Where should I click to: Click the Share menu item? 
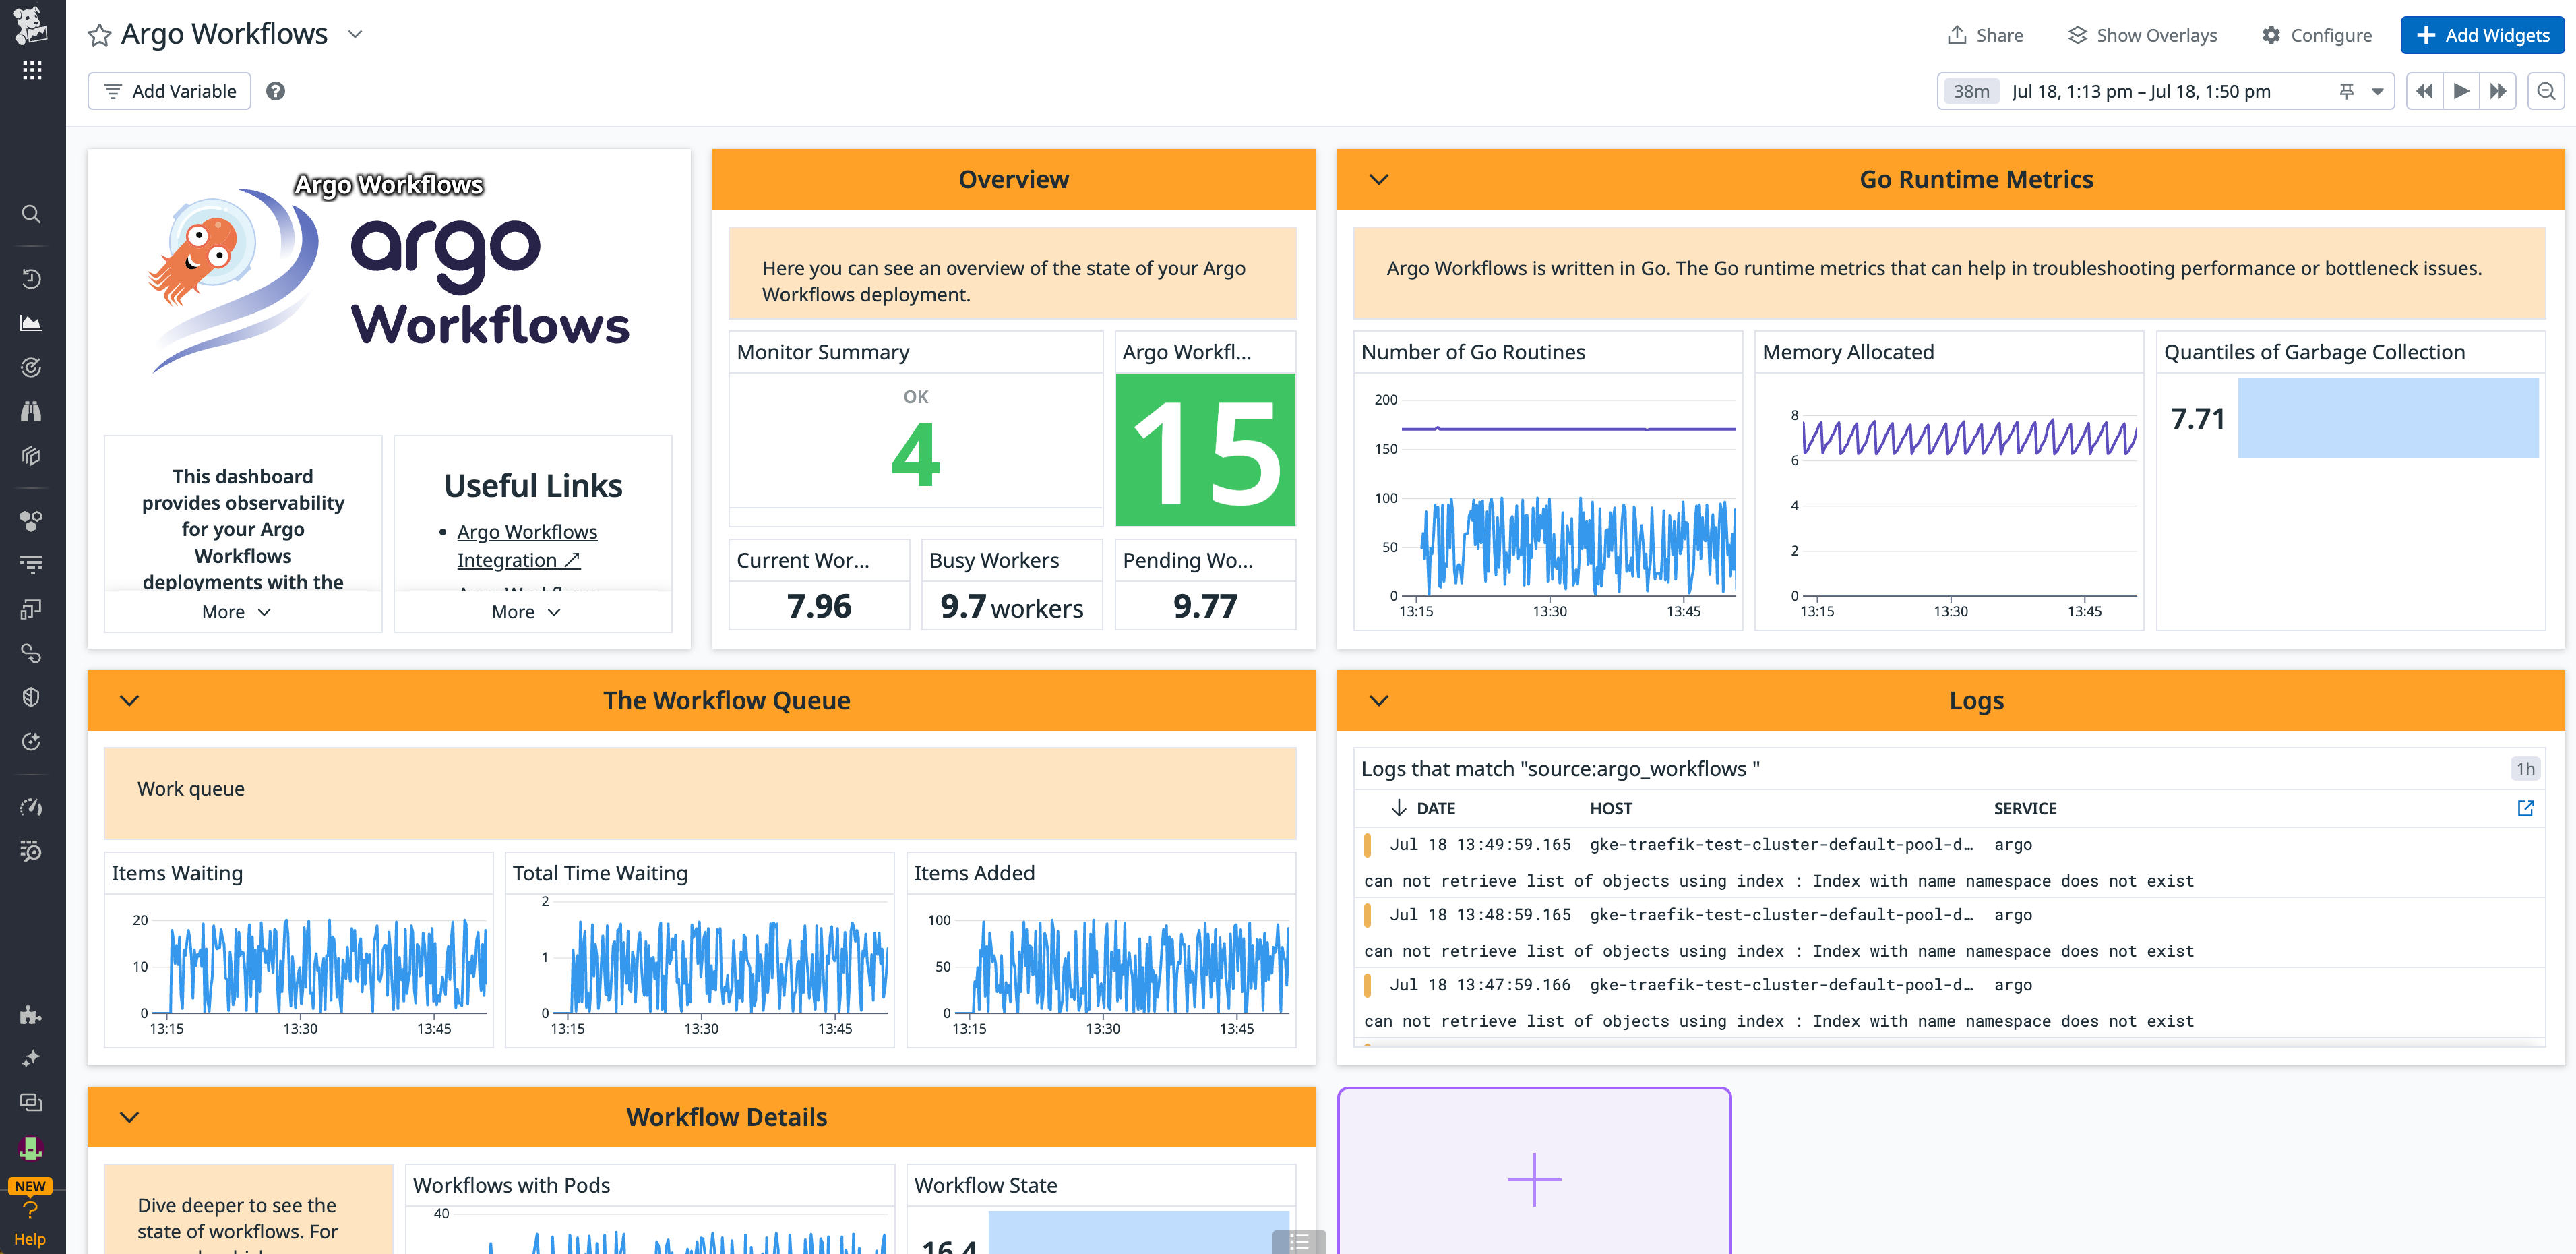pyautogui.click(x=1985, y=34)
